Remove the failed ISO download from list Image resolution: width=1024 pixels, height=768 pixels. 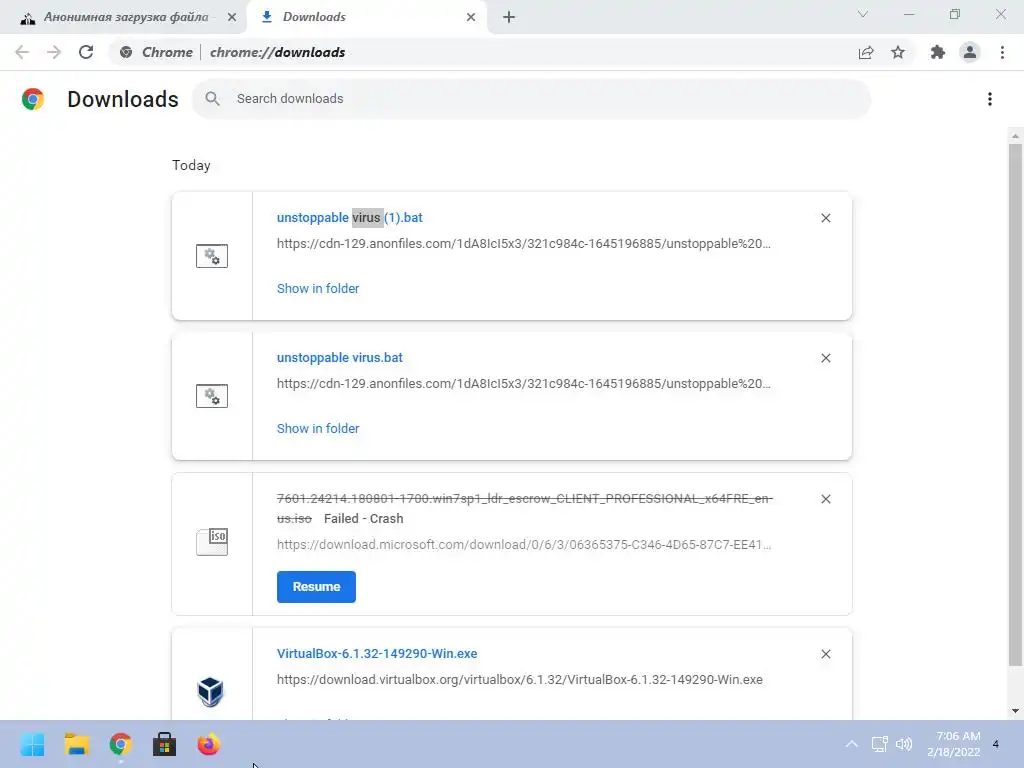click(x=825, y=499)
